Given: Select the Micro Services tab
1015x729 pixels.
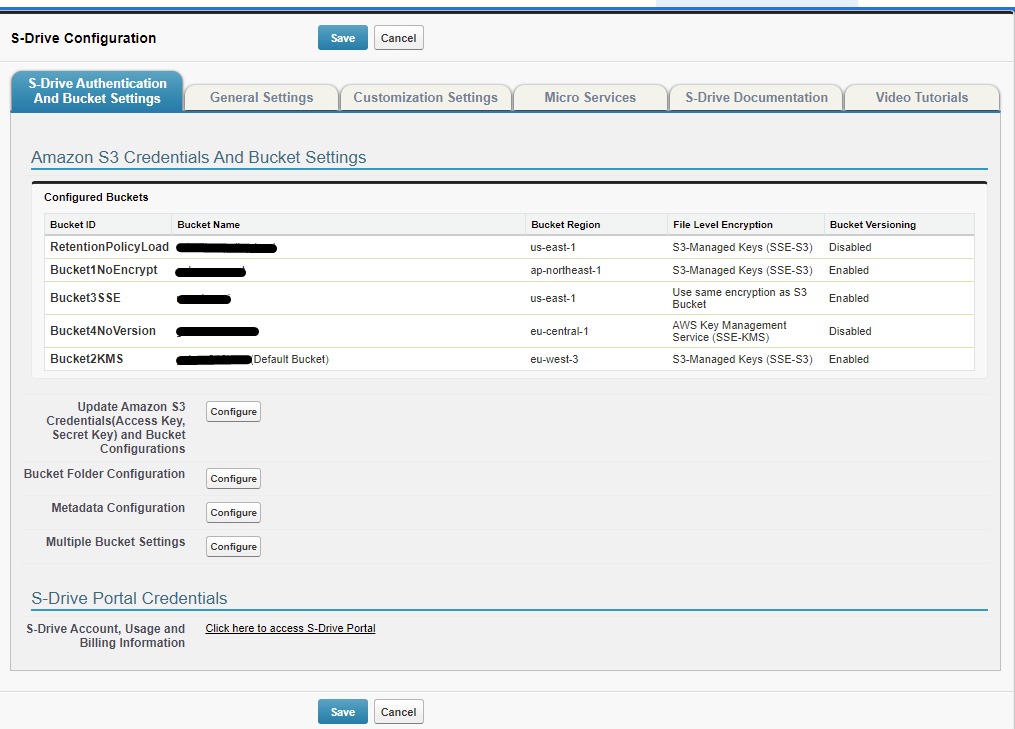Looking at the screenshot, I should tap(589, 97).
